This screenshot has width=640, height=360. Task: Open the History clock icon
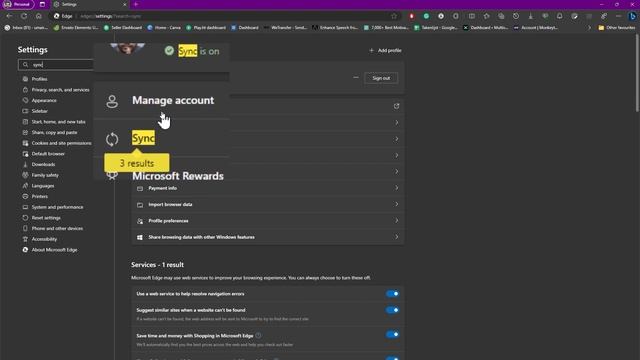pyautogui.click(x=516, y=16)
